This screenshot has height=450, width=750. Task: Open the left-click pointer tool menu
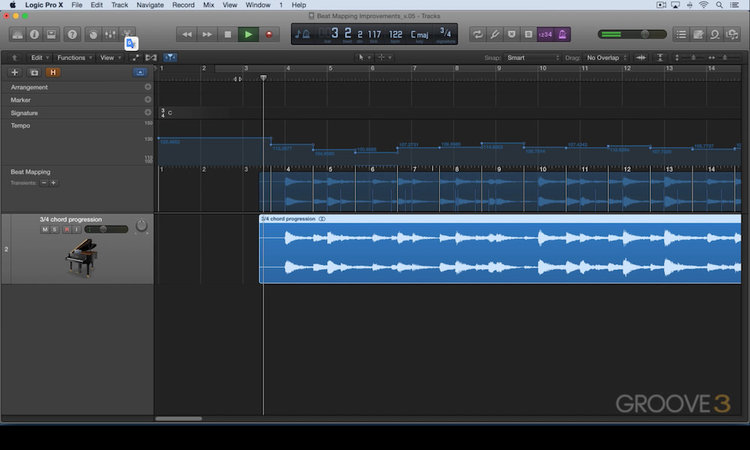364,58
